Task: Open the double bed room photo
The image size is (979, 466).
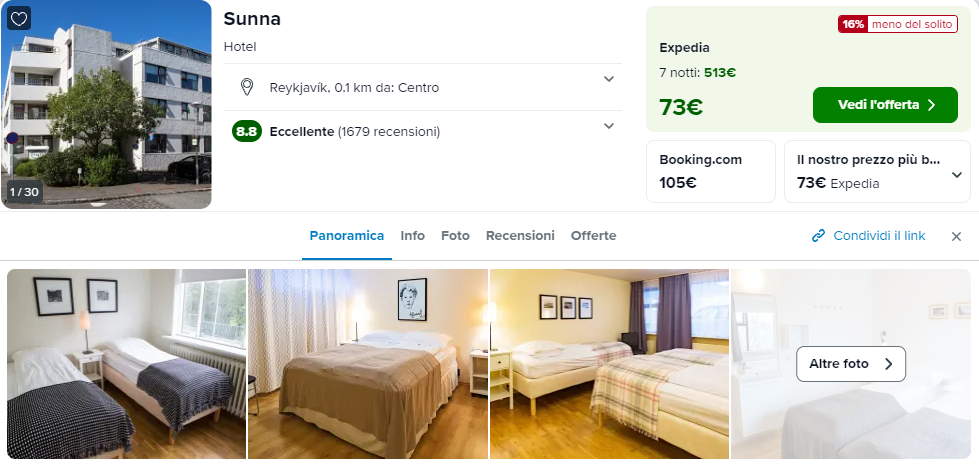Action: coord(368,364)
